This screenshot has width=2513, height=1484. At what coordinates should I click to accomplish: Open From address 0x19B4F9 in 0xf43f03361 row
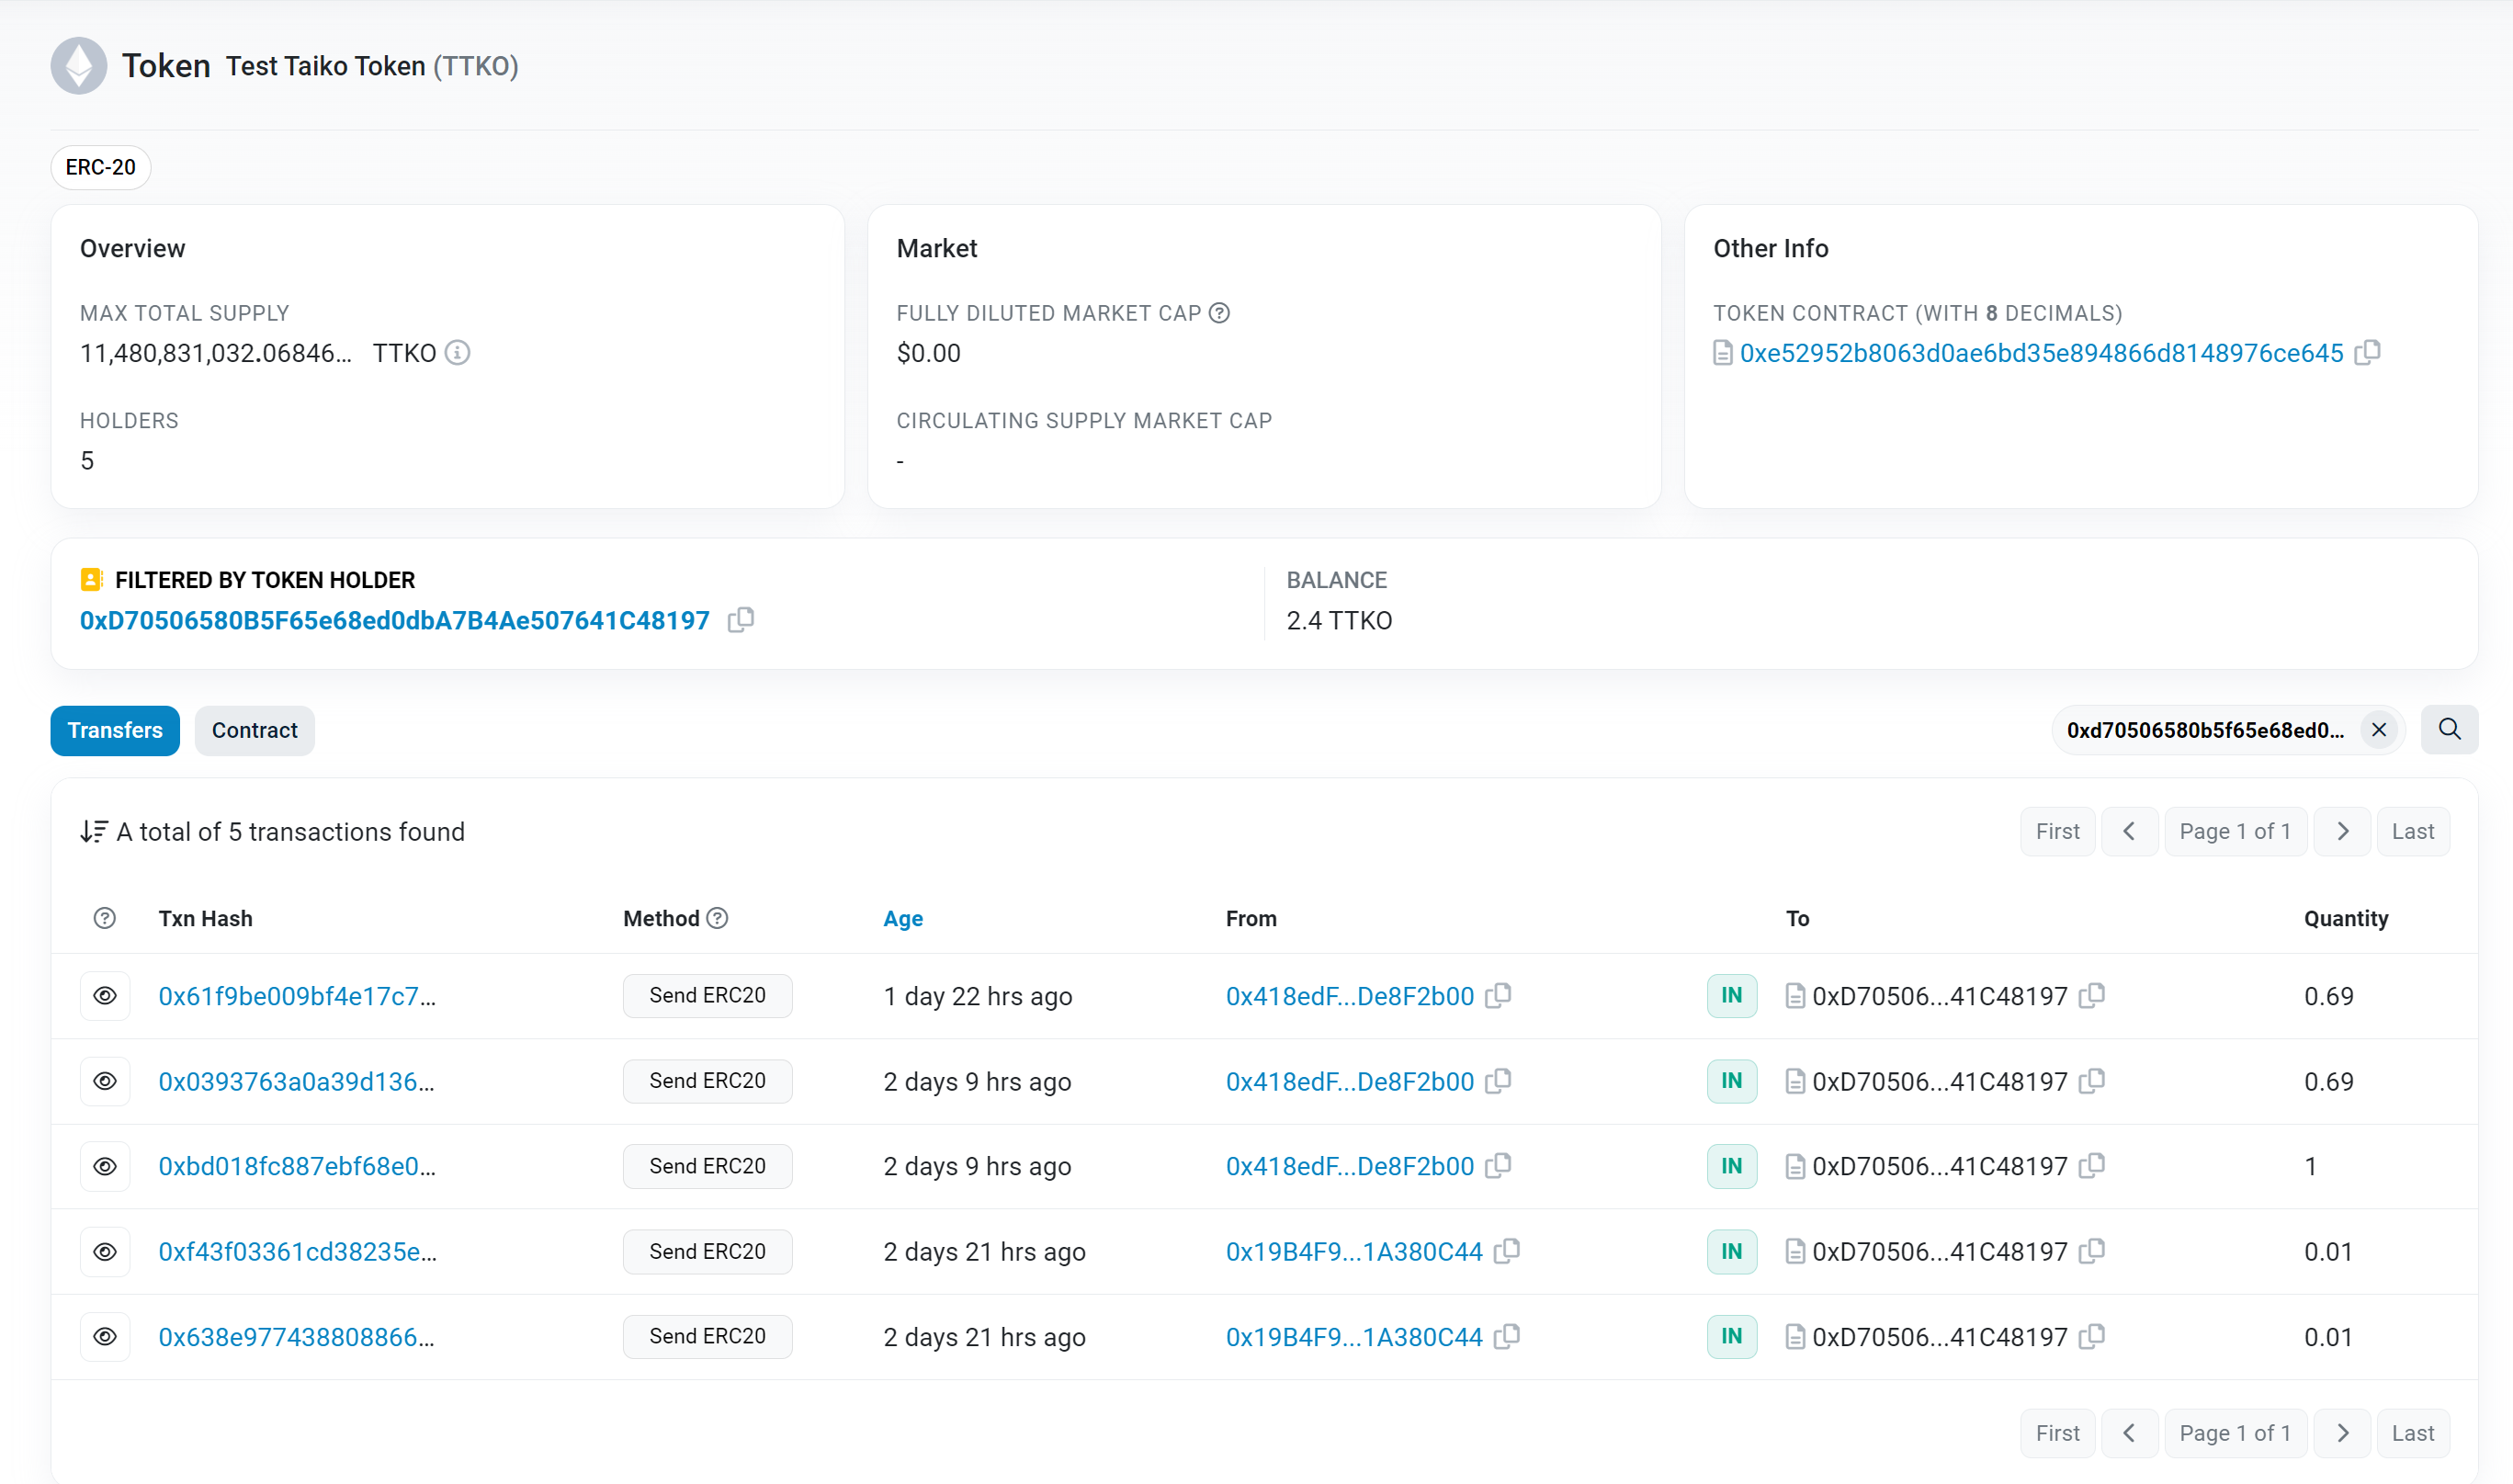[x=1354, y=1252]
